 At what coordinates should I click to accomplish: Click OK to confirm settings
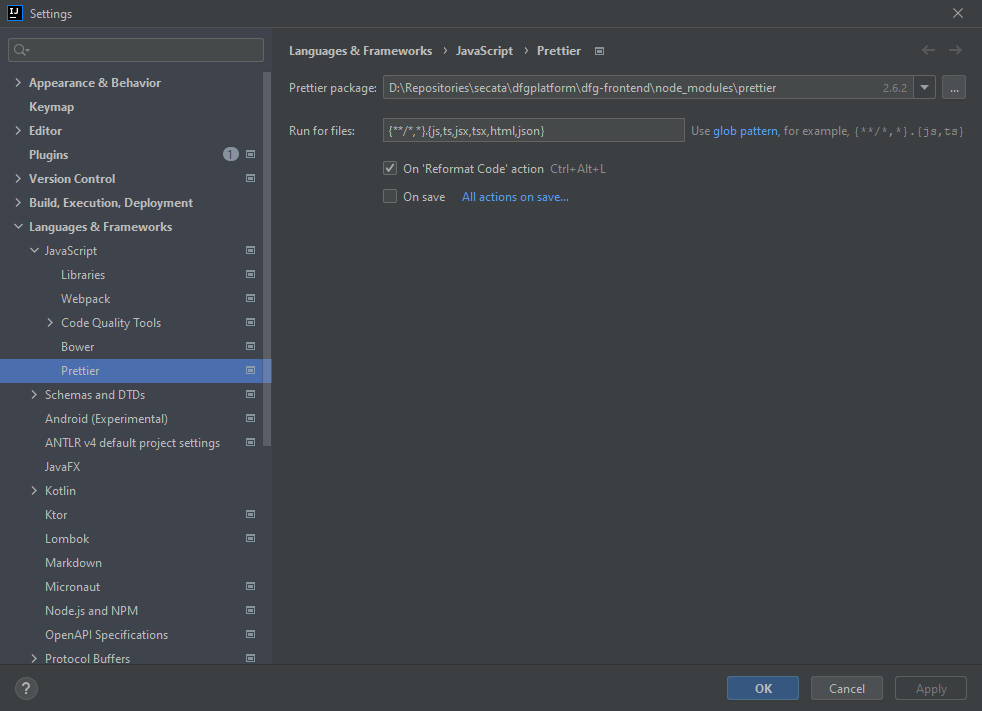(763, 688)
